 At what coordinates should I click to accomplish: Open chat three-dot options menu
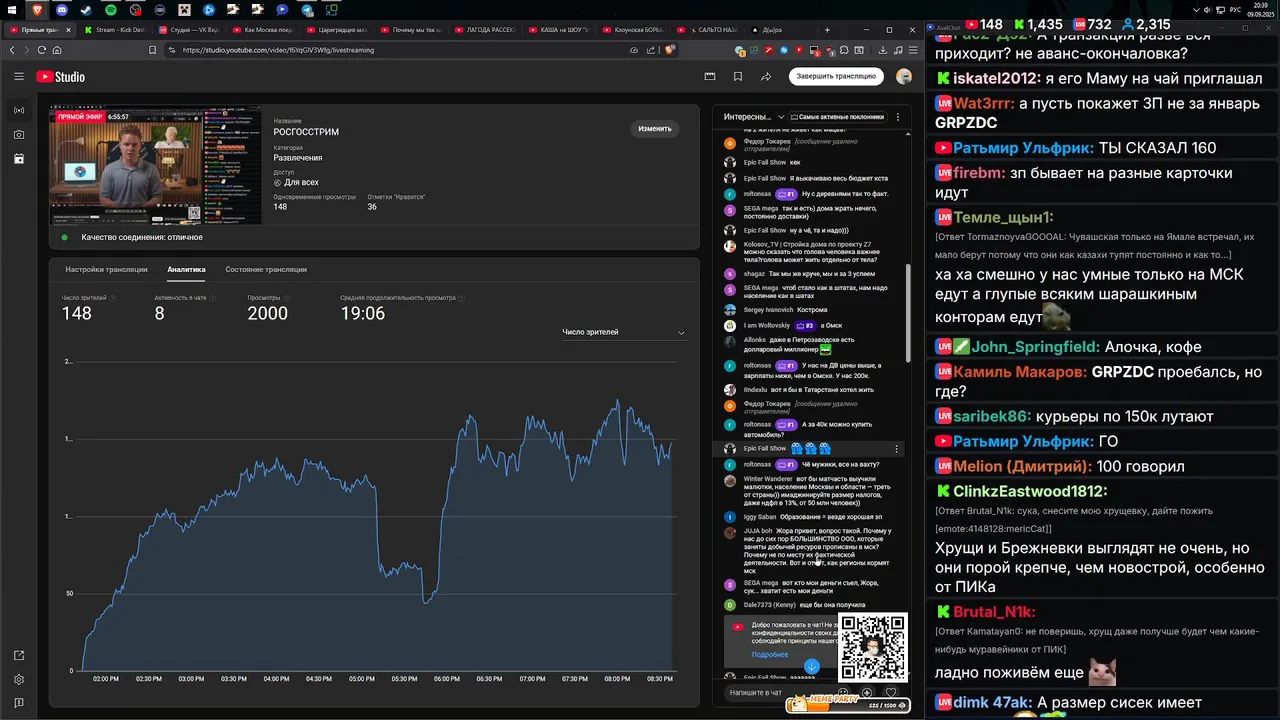897,117
